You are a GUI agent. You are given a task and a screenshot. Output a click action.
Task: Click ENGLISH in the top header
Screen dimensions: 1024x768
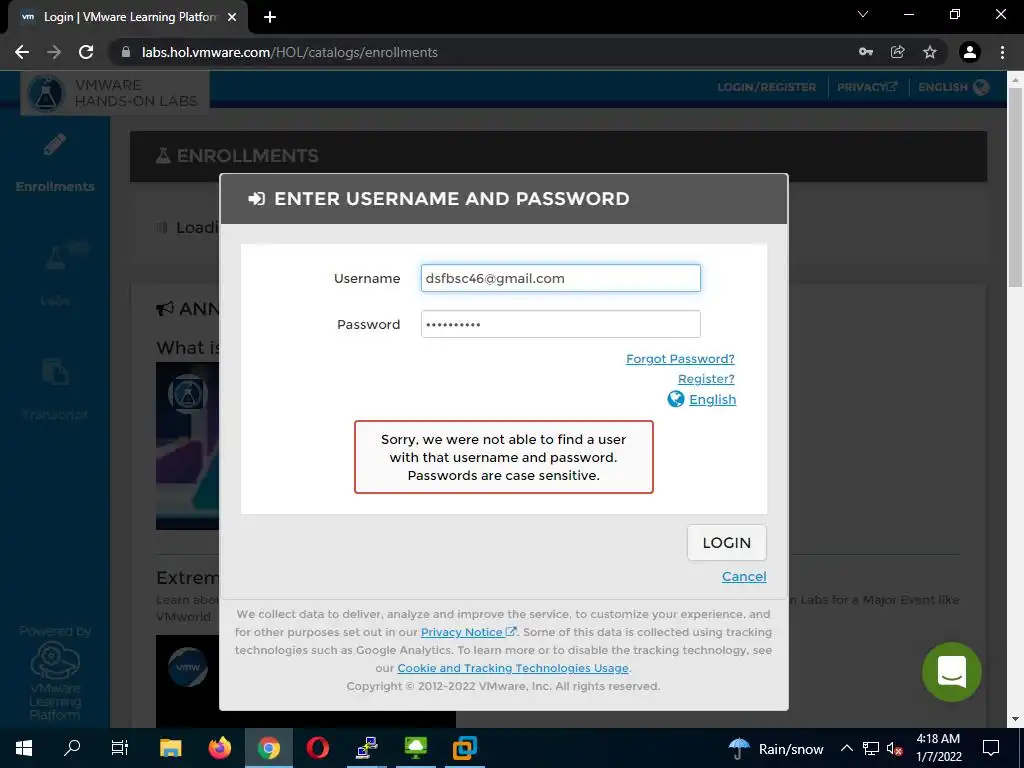coord(953,87)
